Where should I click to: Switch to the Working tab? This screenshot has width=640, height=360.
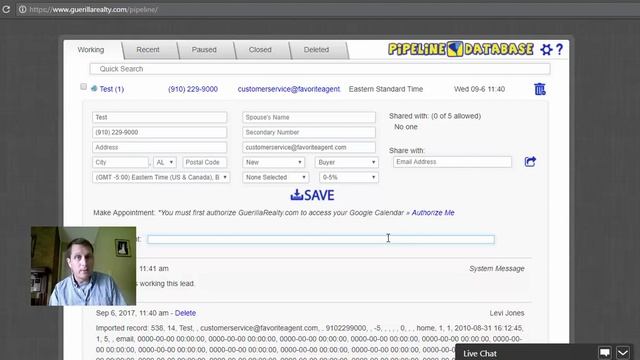(91, 50)
